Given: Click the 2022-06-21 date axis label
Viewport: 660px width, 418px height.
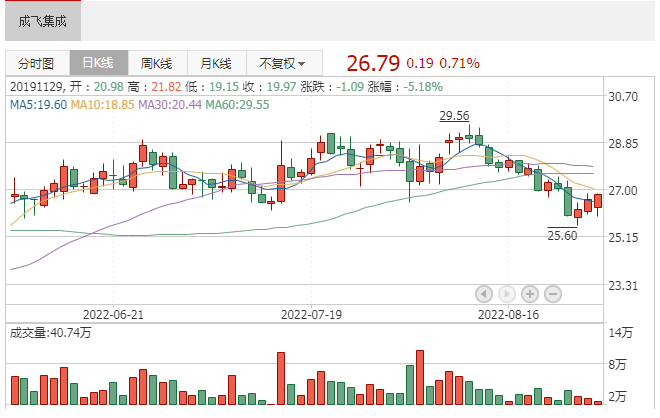Looking at the screenshot, I should tap(116, 313).
